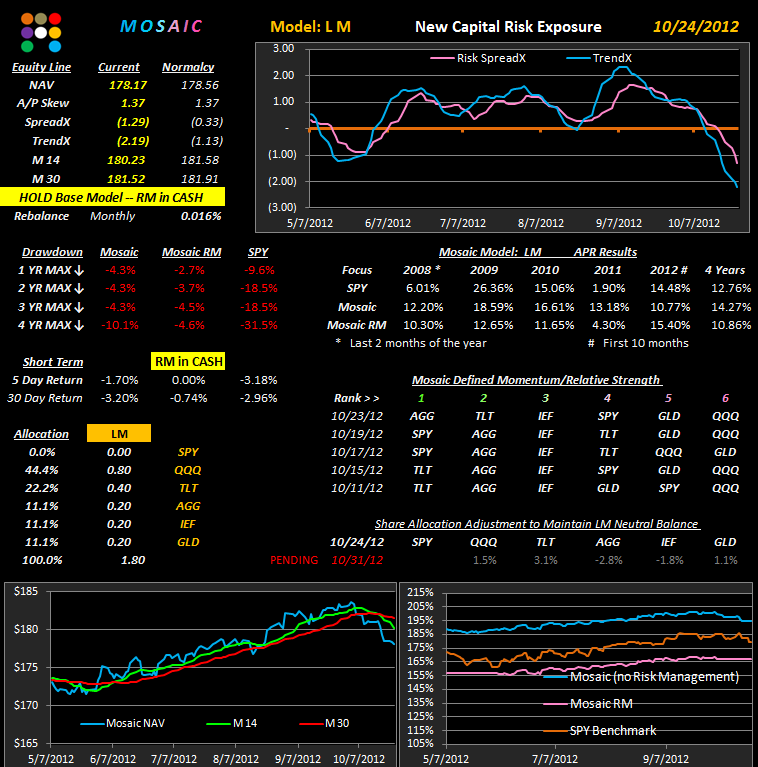The height and width of the screenshot is (767, 758).
Task: Select QQQ in rank 6 of 10/19/12 row
Action: click(x=726, y=434)
